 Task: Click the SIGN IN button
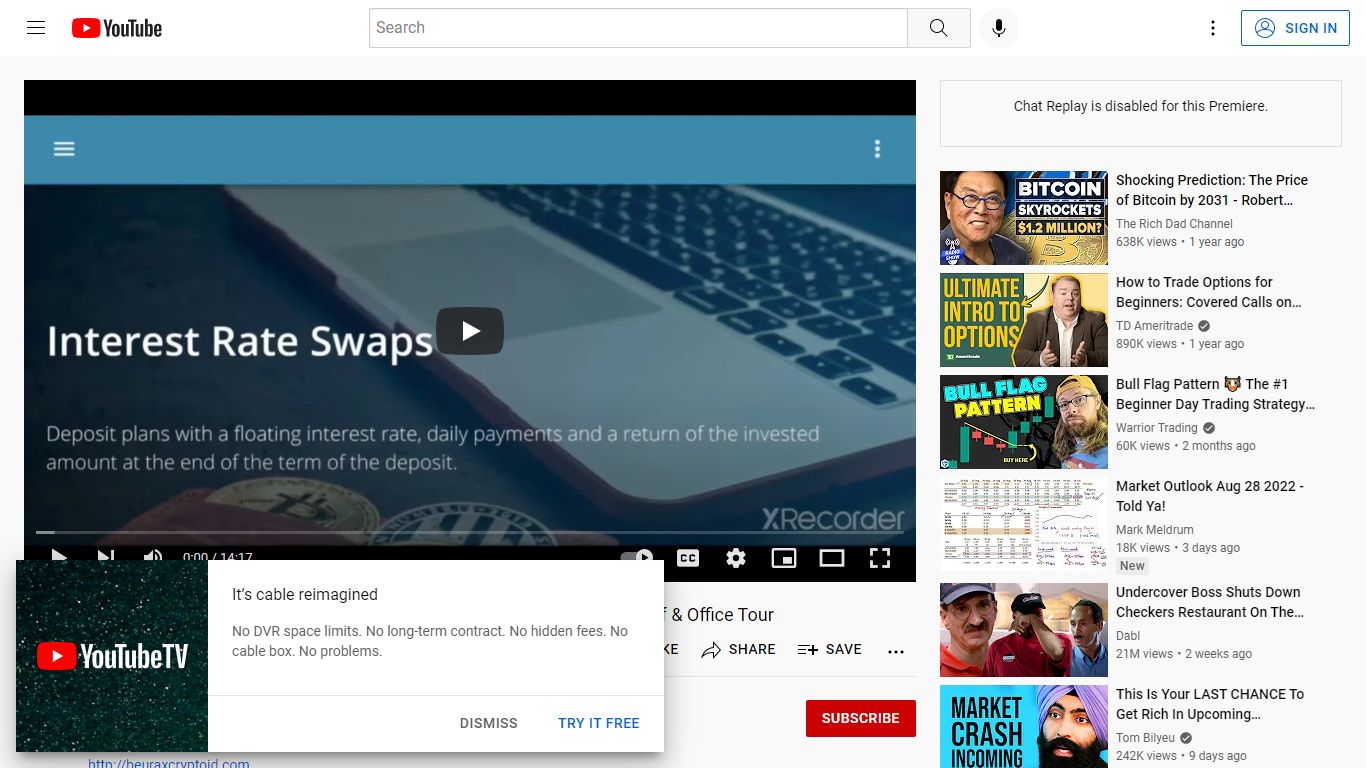coord(1294,28)
